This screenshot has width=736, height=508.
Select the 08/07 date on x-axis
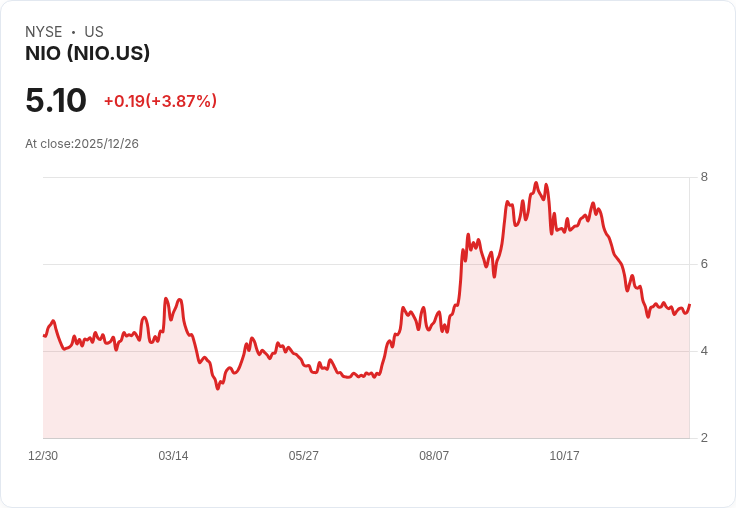click(434, 455)
